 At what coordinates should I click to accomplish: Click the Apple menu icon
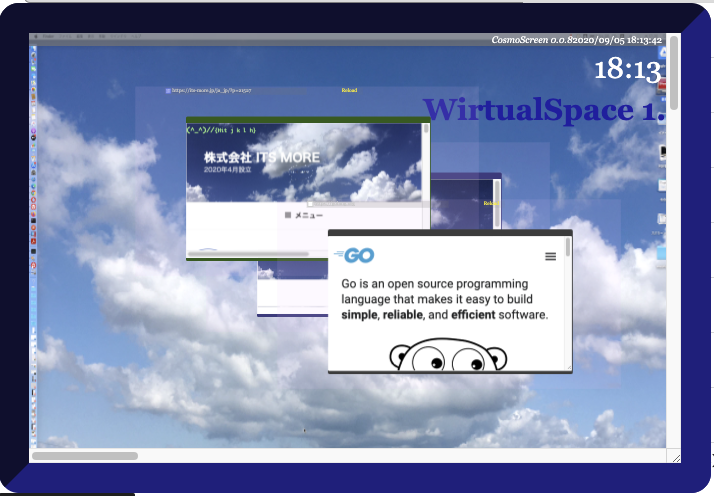pos(36,38)
